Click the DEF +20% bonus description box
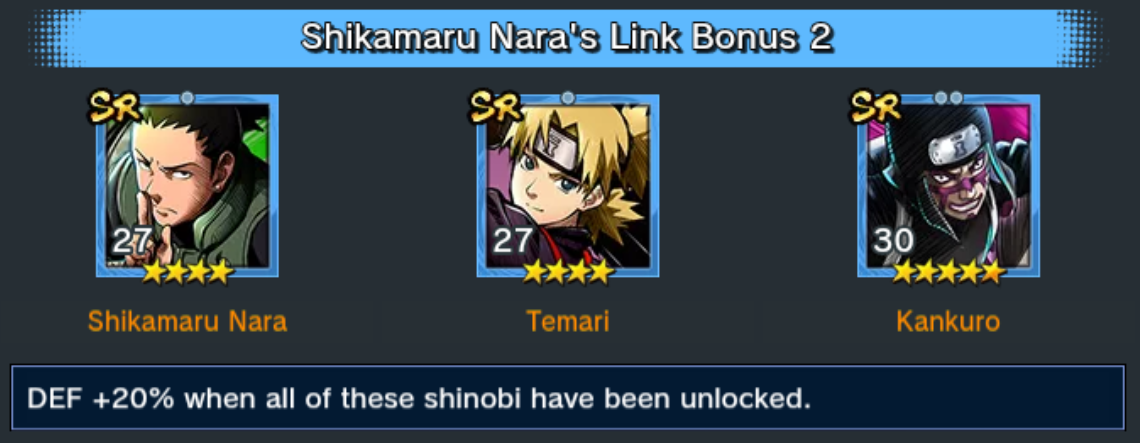The width and height of the screenshot is (1140, 443). (x=568, y=398)
